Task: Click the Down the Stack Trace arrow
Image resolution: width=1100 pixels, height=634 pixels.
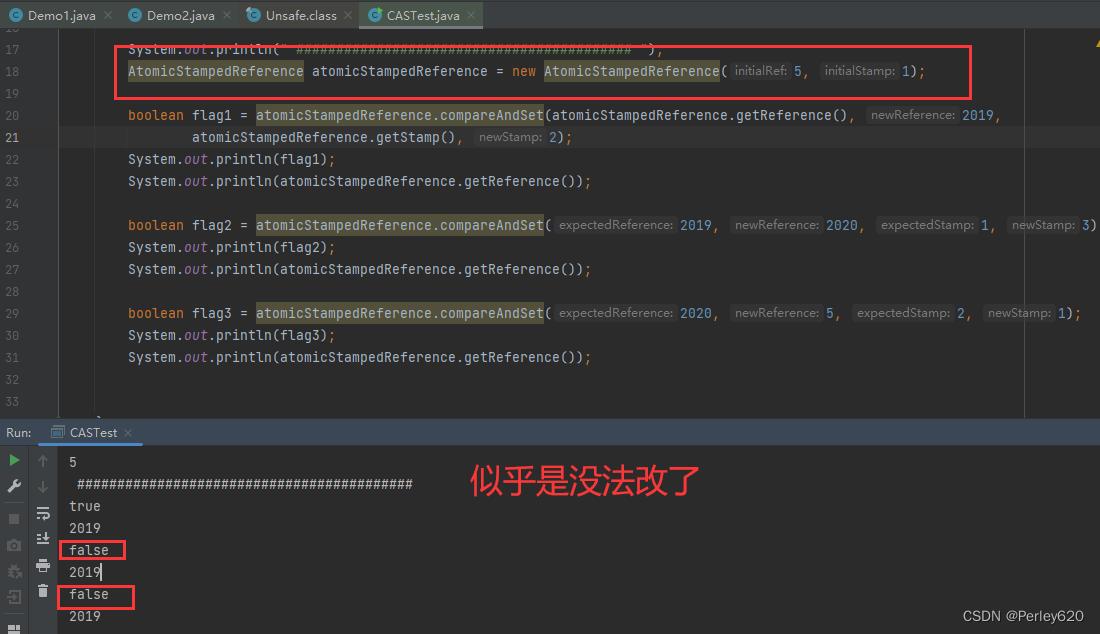Action: point(43,486)
